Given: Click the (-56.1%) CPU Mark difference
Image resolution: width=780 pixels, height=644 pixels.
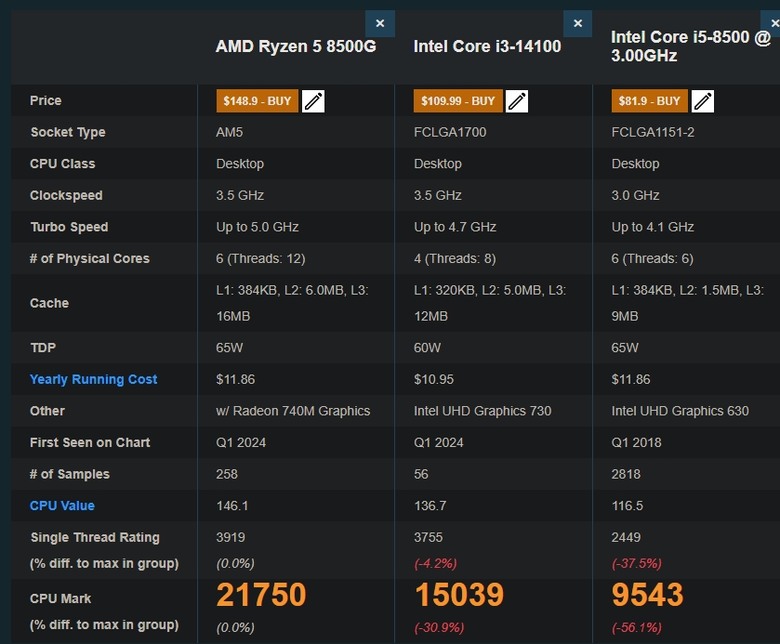Looking at the screenshot, I should click(637, 628).
